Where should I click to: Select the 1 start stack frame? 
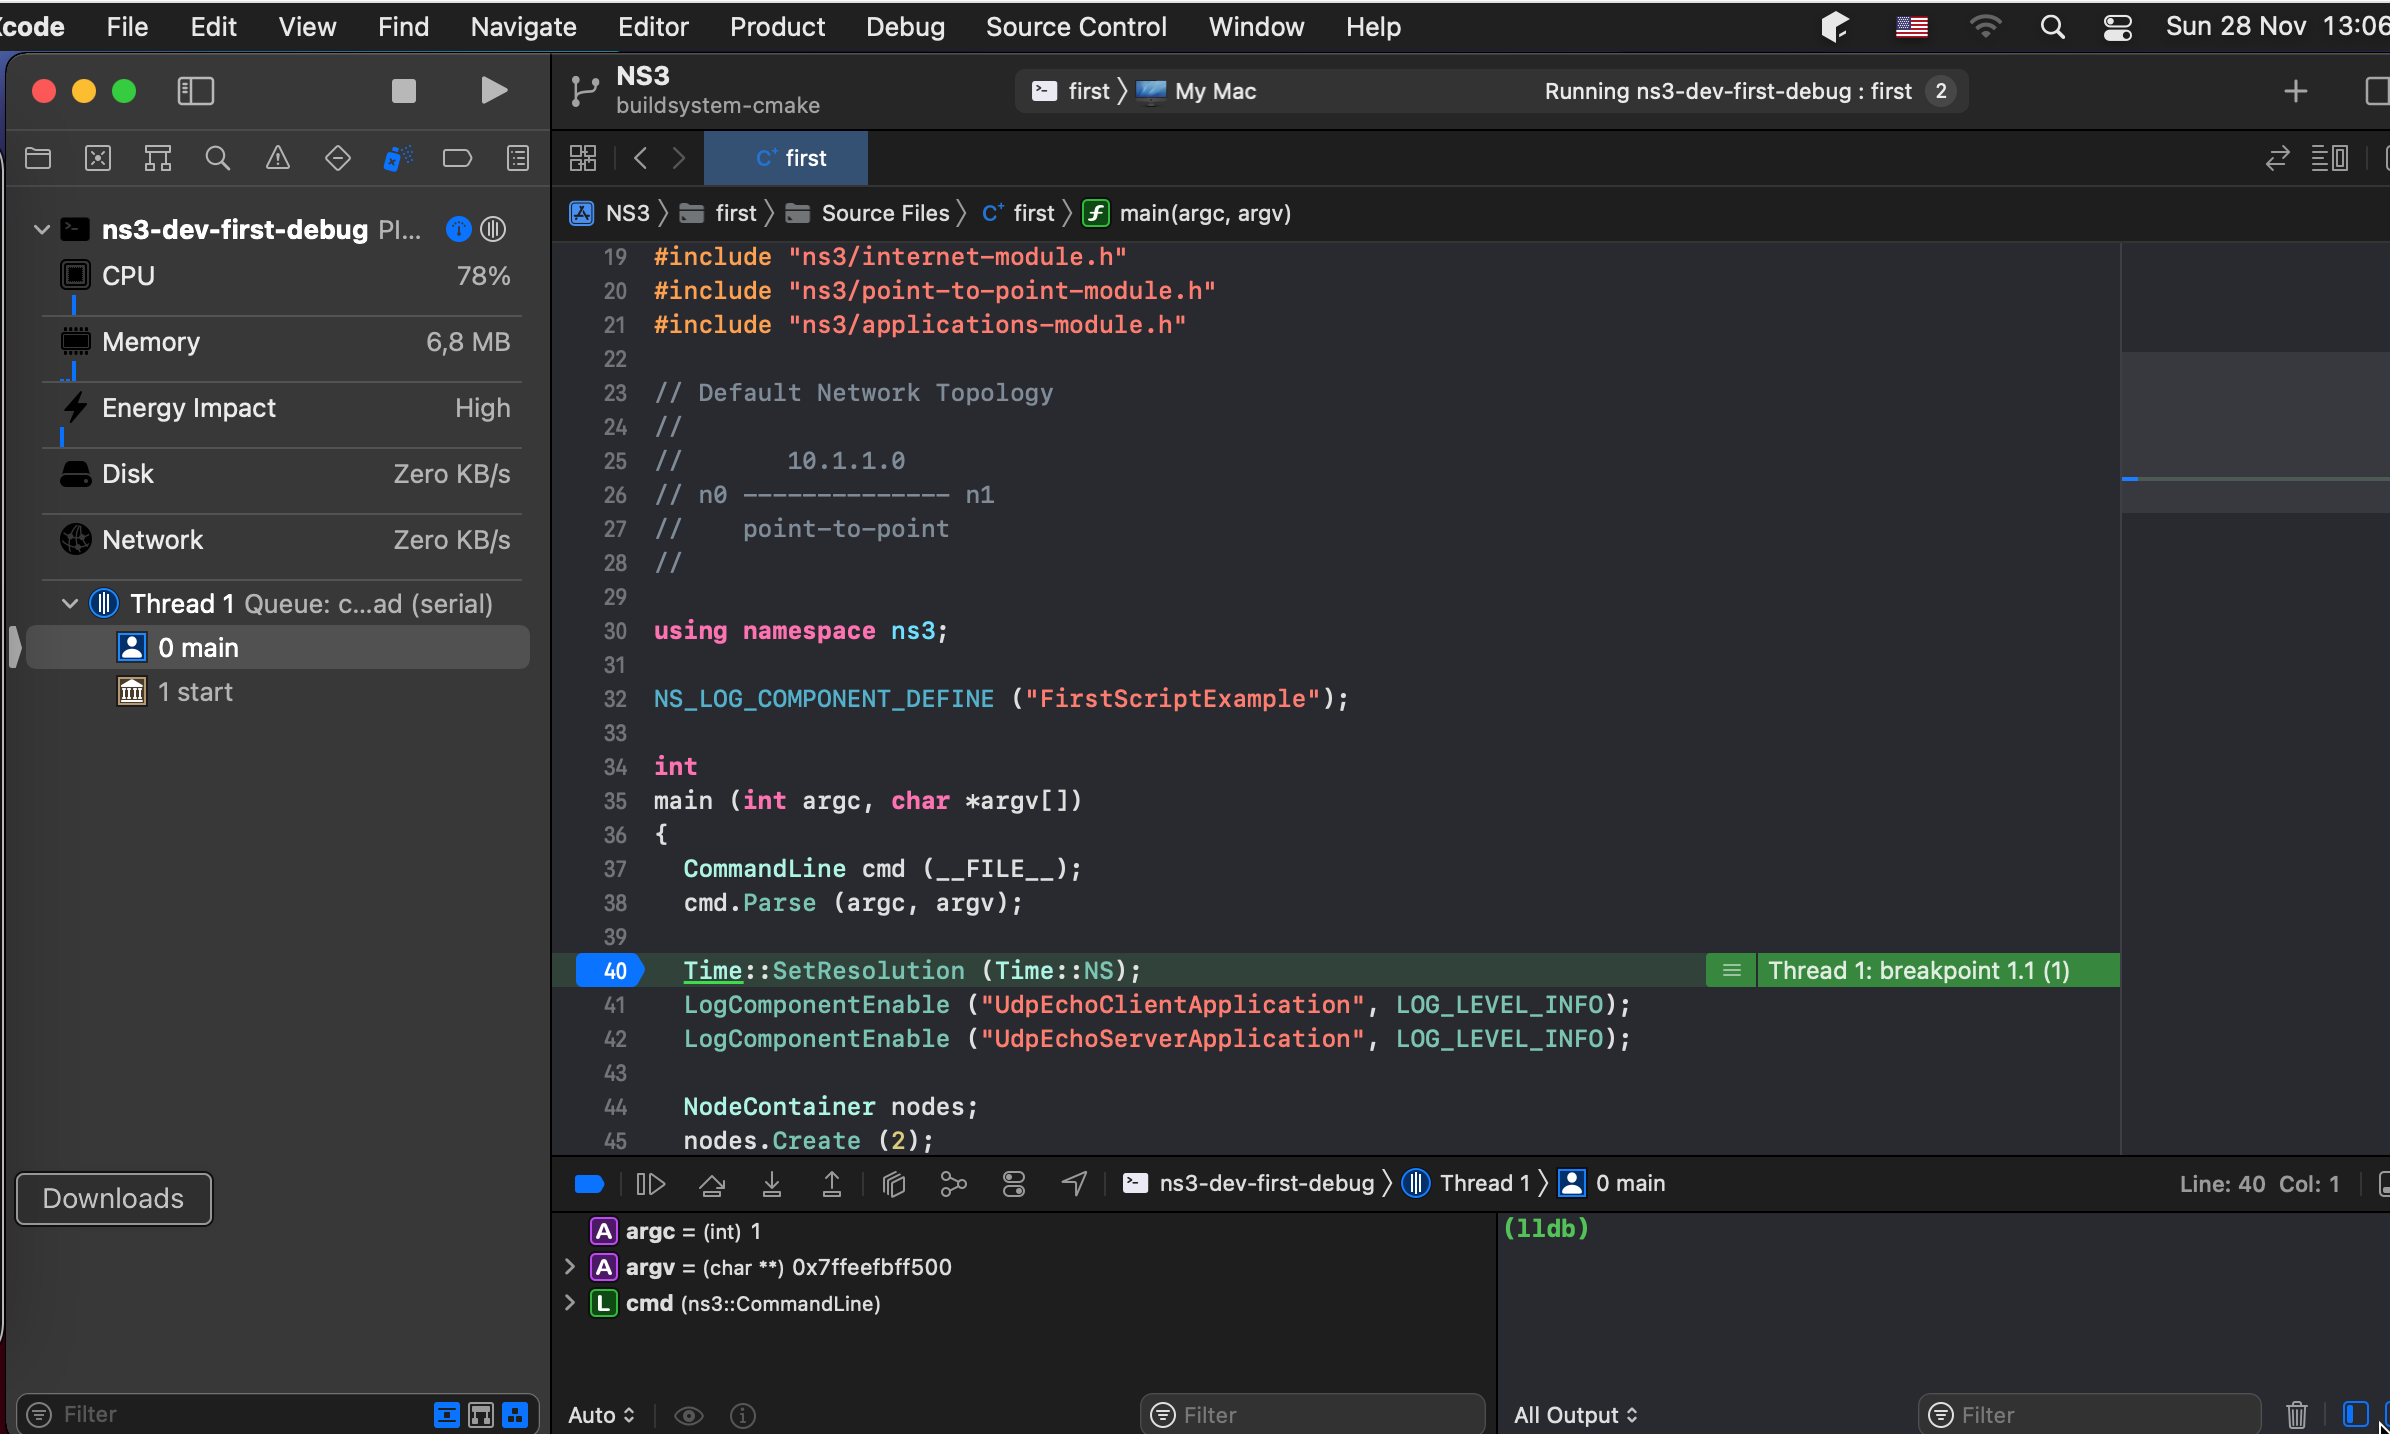point(195,692)
